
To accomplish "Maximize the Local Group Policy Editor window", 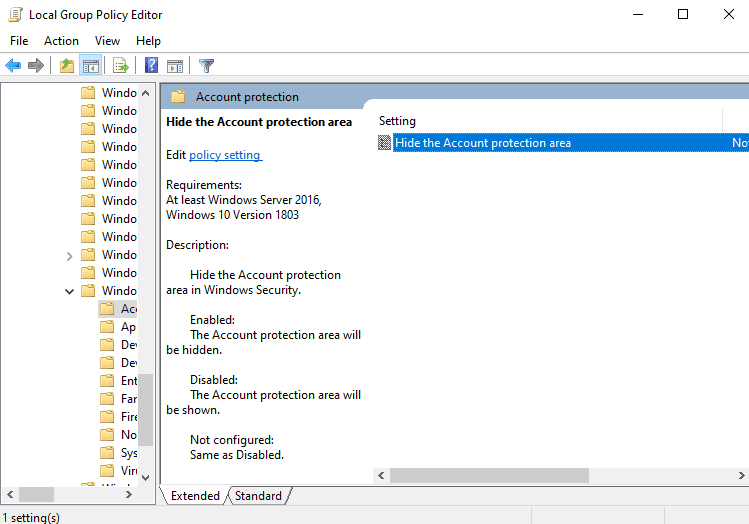I will tap(683, 14).
